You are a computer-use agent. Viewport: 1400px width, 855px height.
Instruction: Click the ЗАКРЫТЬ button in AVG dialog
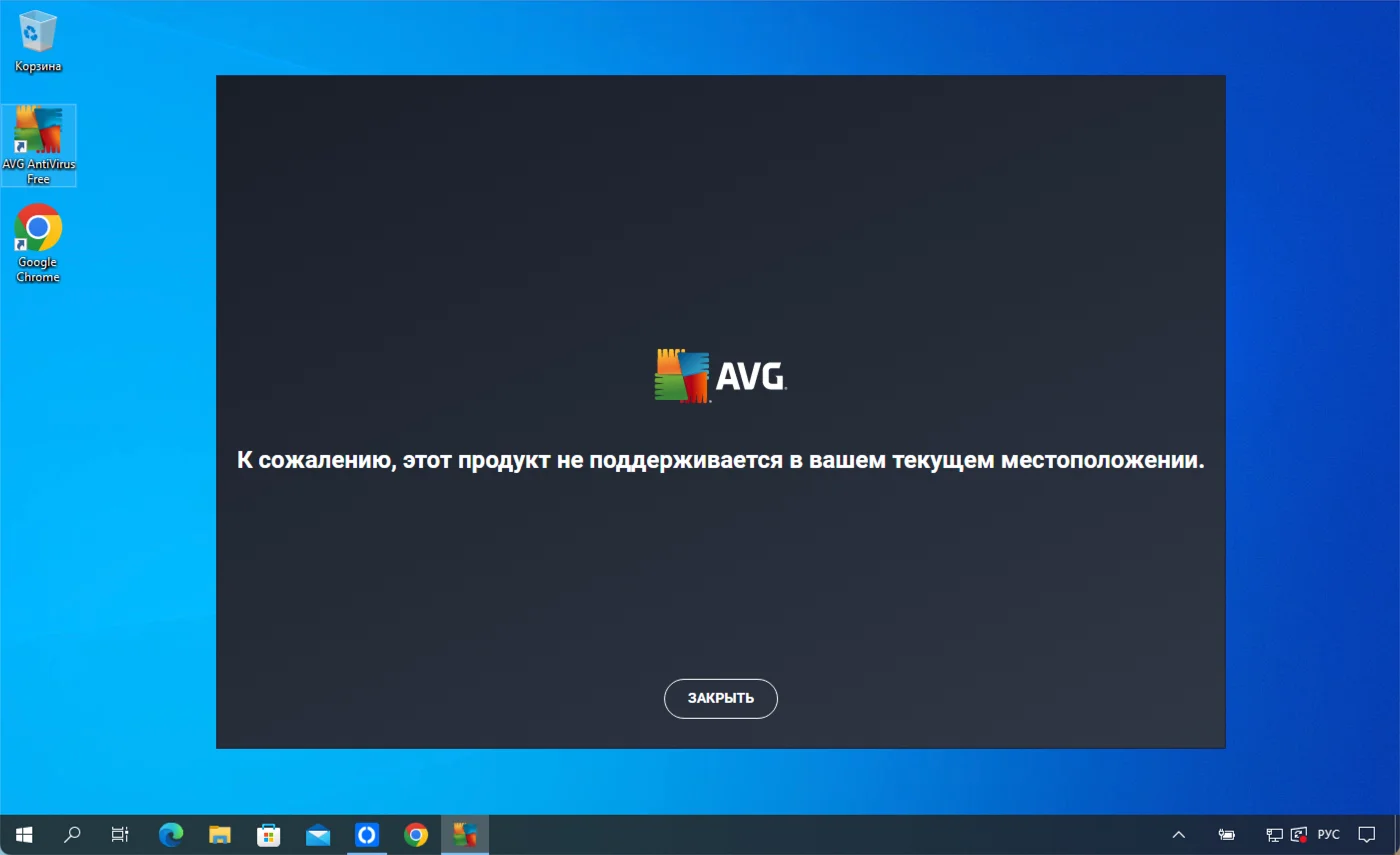pyautogui.click(x=720, y=698)
